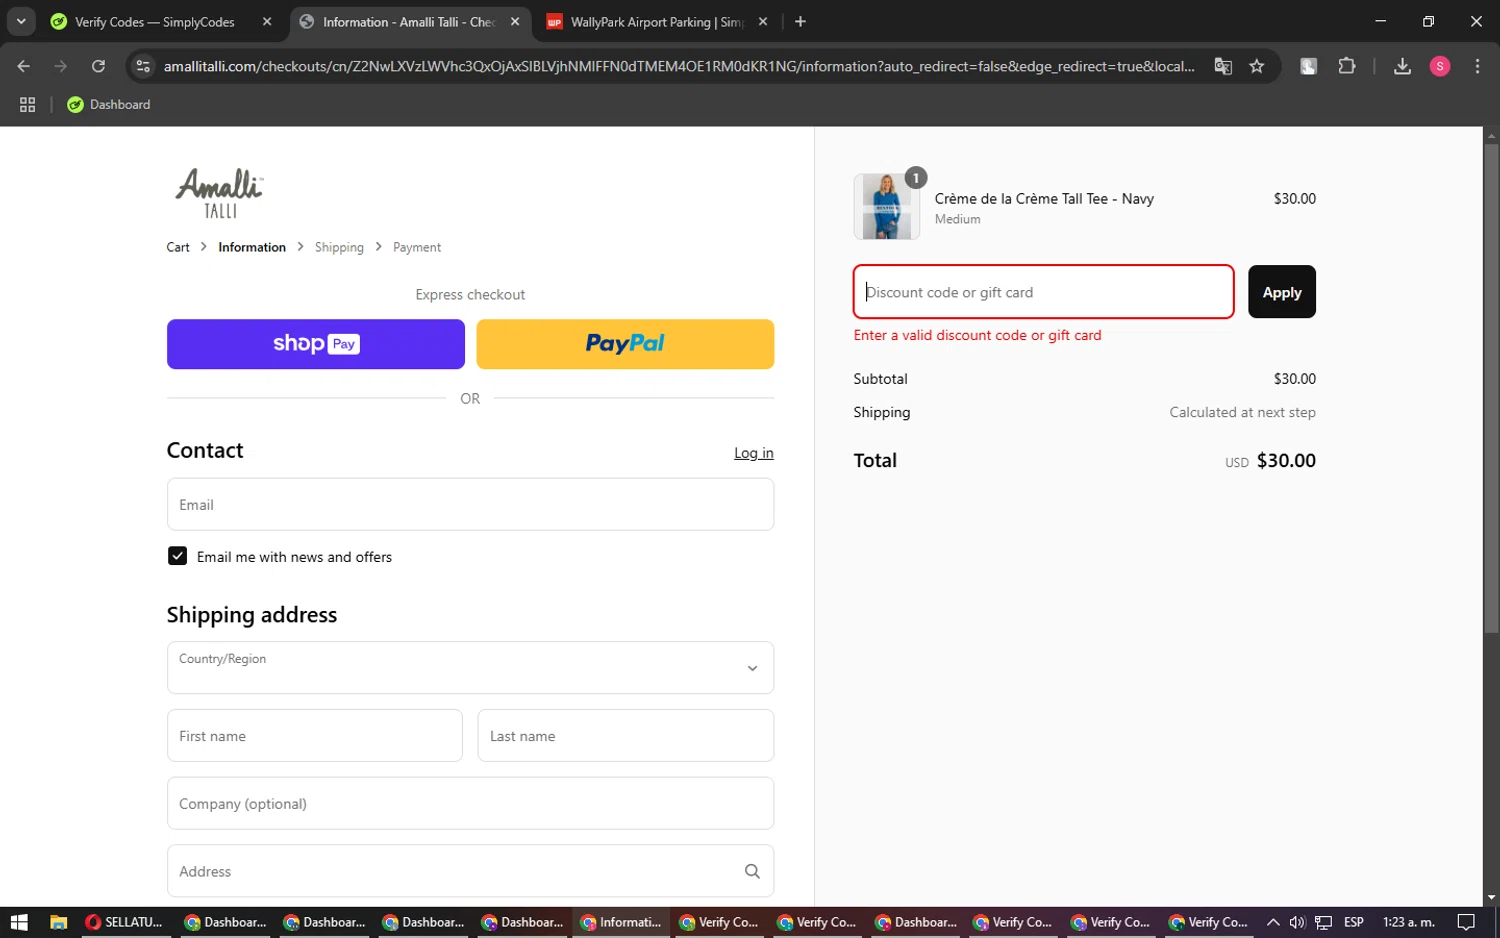Click the address search magnifier icon
The width and height of the screenshot is (1500, 938).
(x=752, y=871)
